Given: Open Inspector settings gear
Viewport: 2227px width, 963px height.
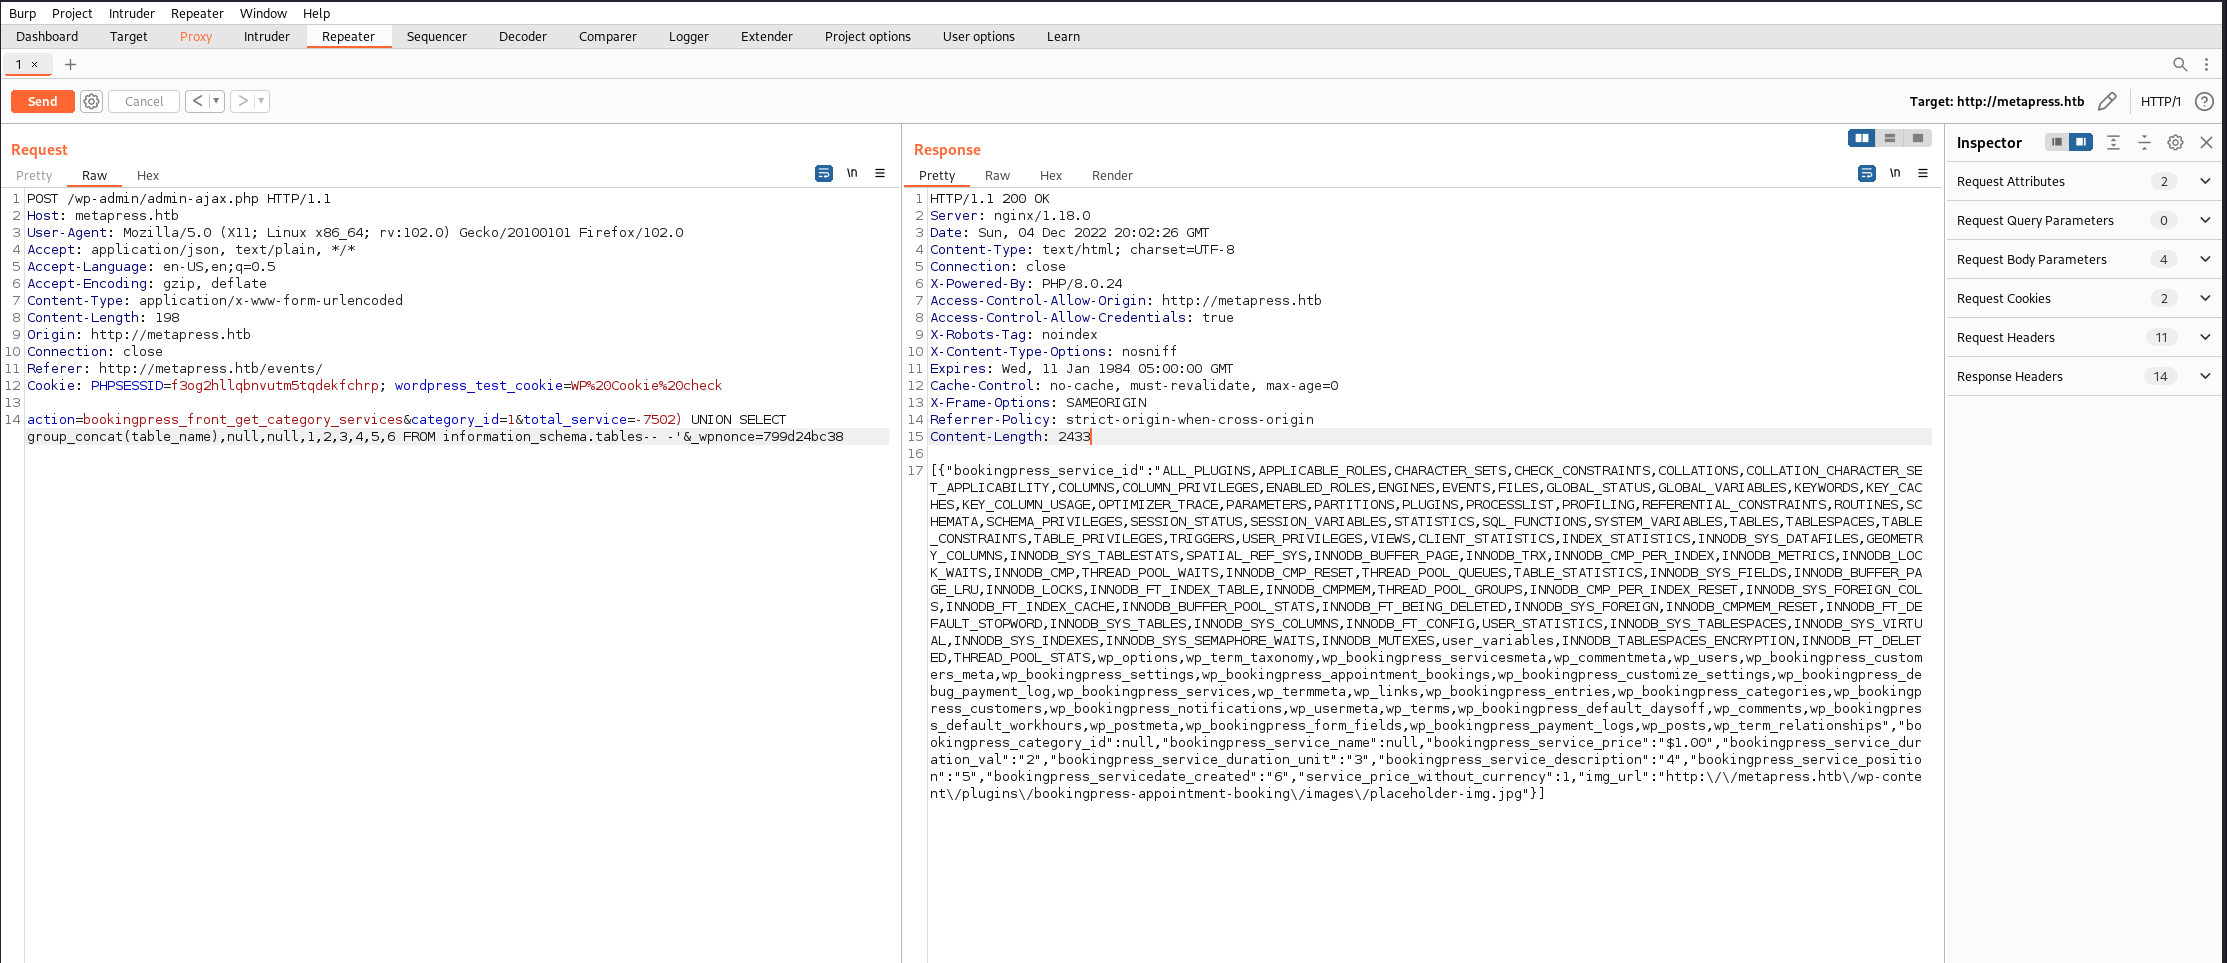Looking at the screenshot, I should click(x=2175, y=142).
